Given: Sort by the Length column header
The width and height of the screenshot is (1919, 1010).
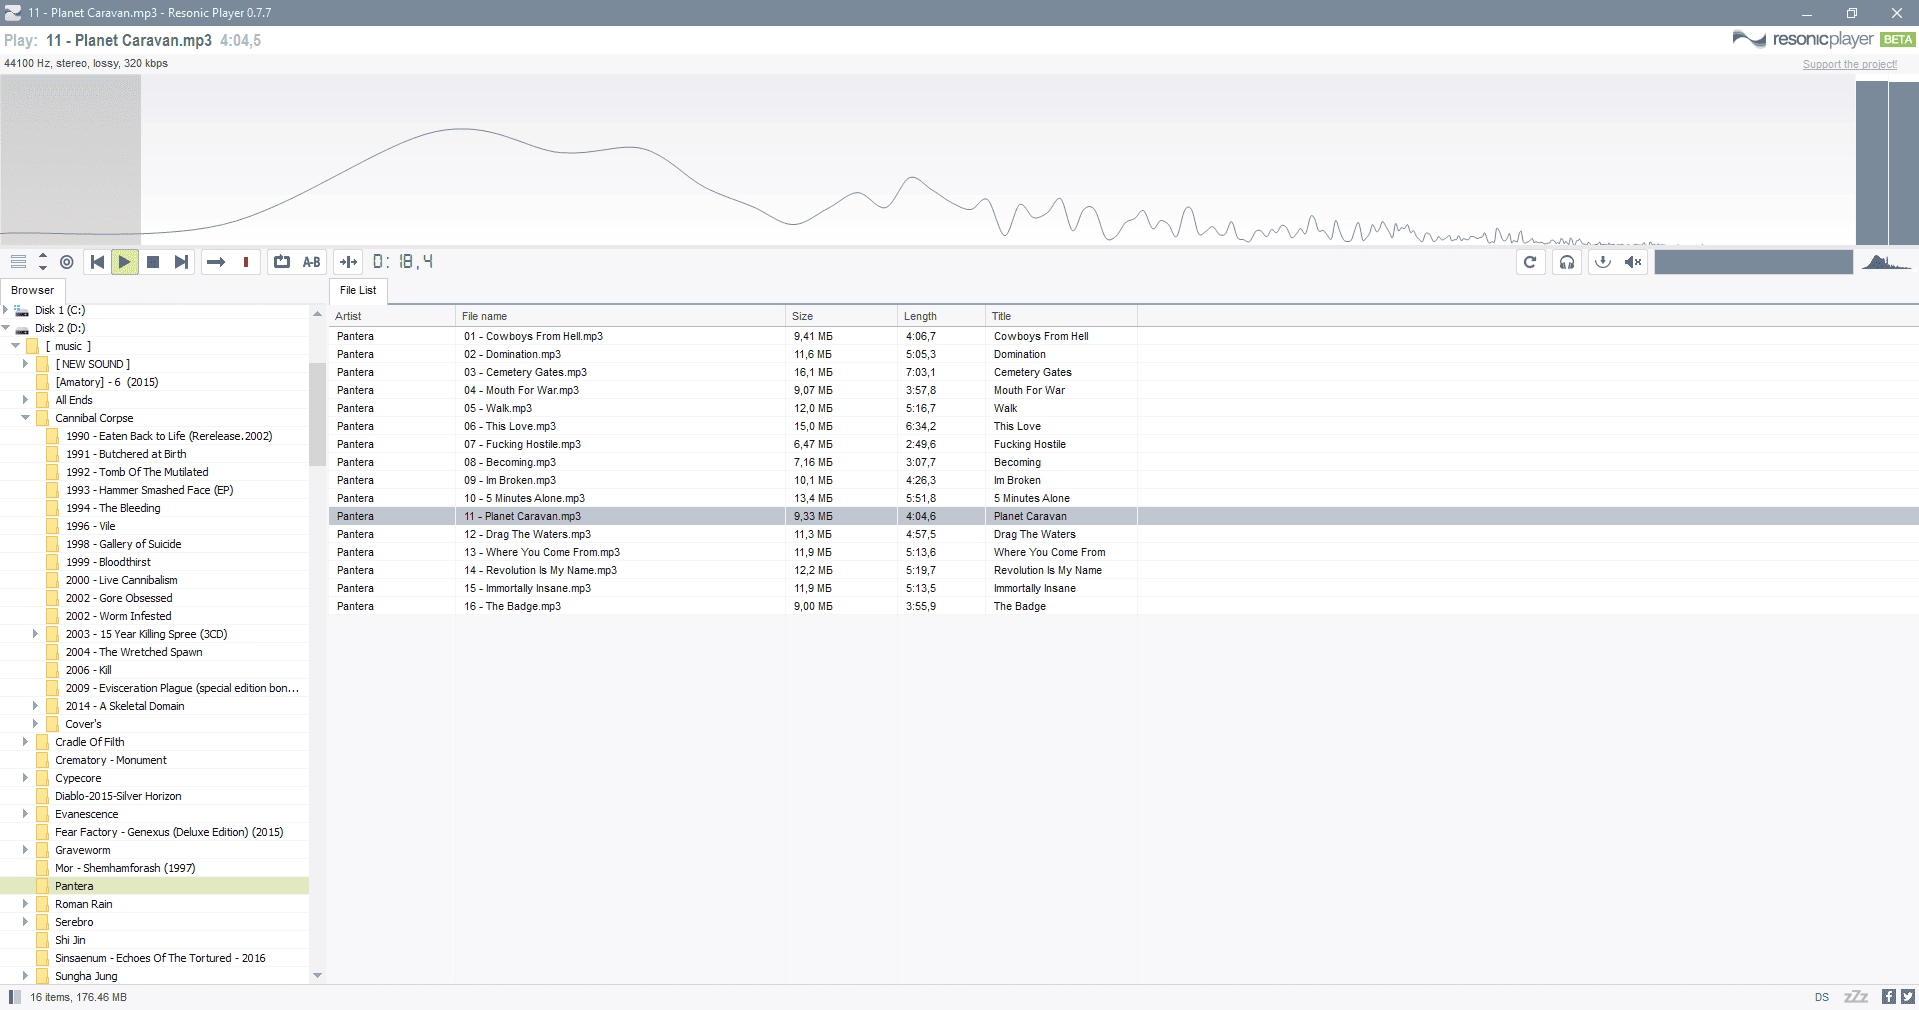Looking at the screenshot, I should pos(941,316).
